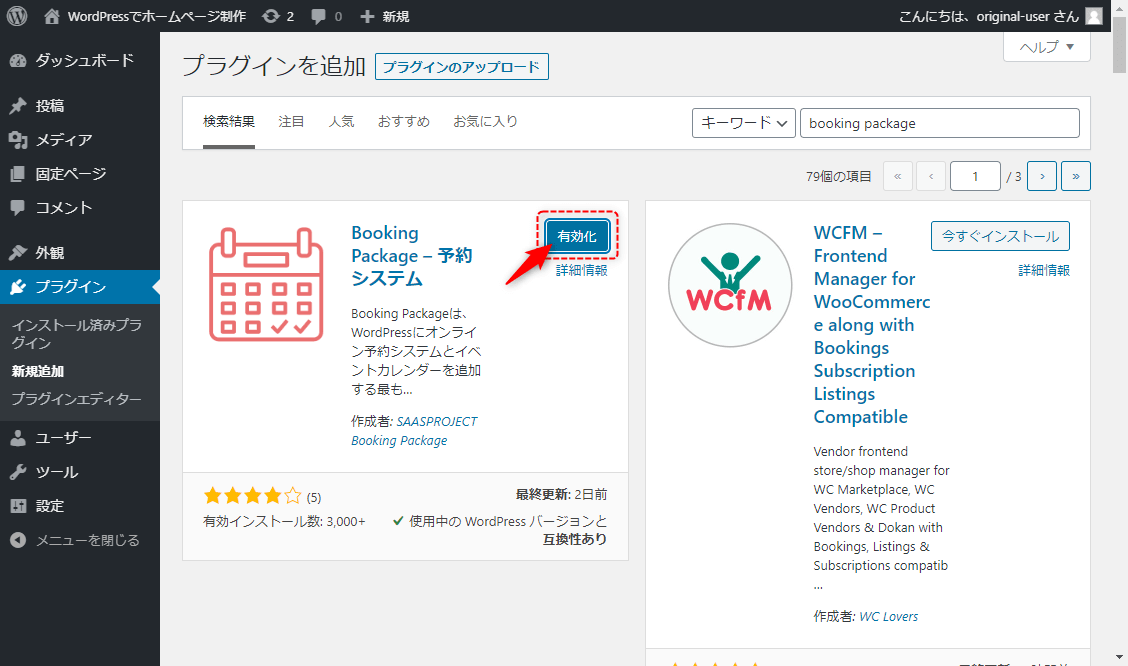
Task: Click the plugin search field
Action: pos(940,123)
